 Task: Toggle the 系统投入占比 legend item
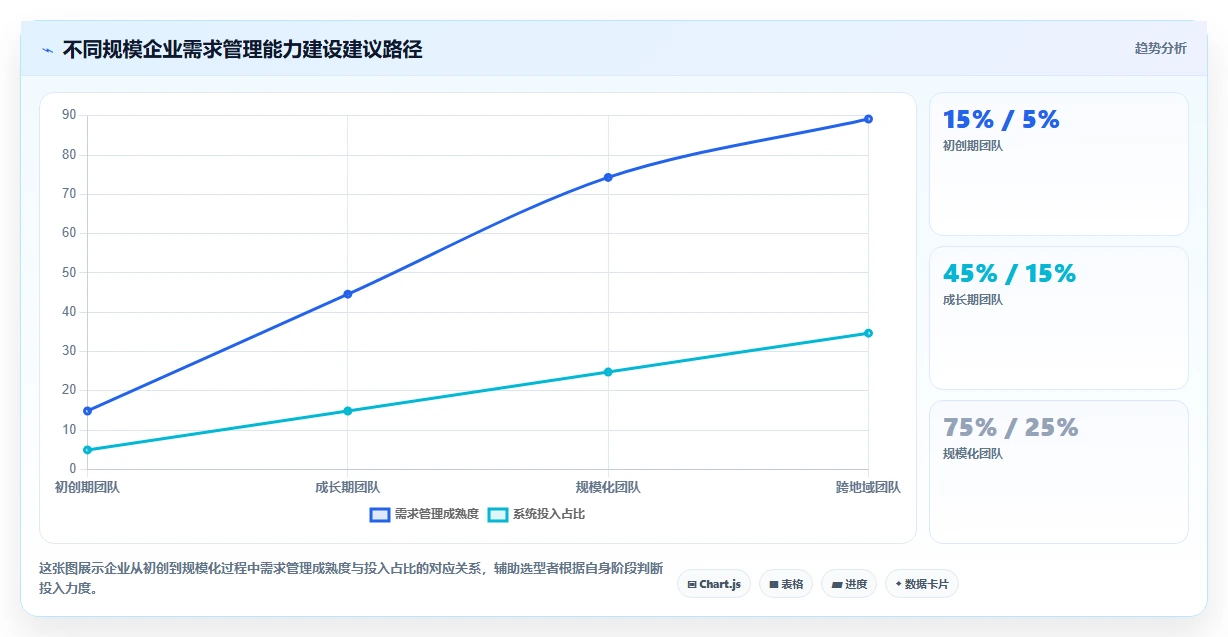[536, 514]
